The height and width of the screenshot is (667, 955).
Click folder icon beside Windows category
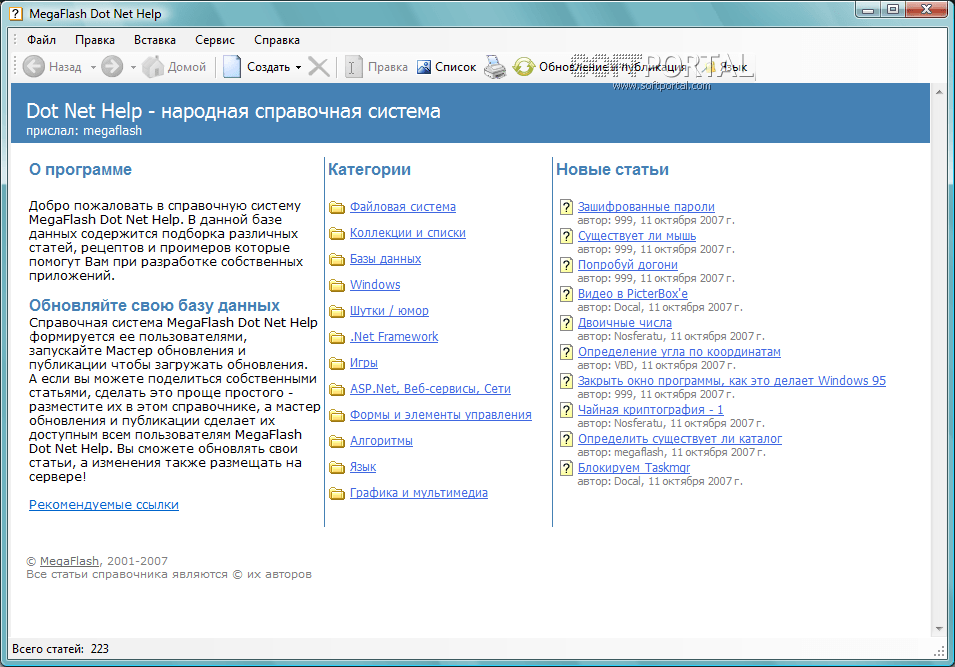tap(337, 285)
